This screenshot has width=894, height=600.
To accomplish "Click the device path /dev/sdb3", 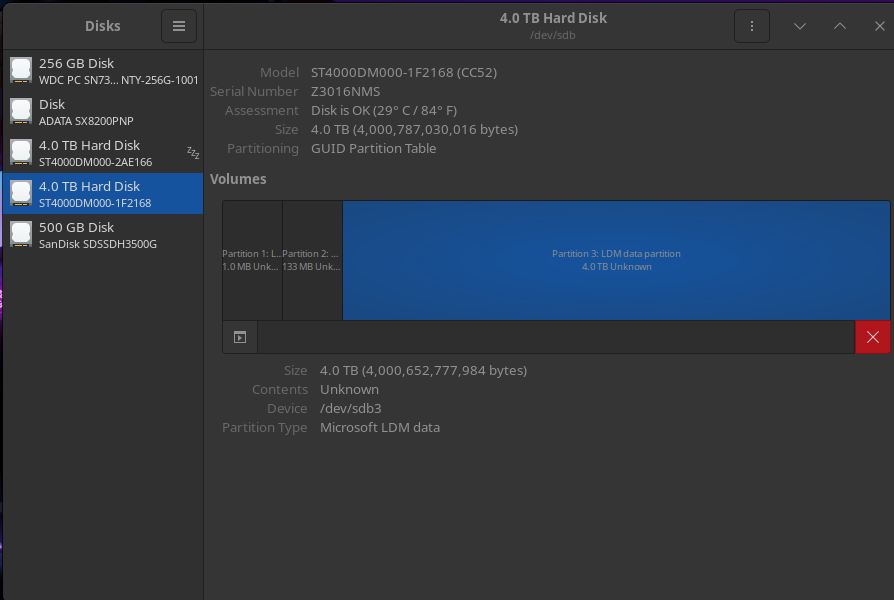I will click(x=351, y=408).
